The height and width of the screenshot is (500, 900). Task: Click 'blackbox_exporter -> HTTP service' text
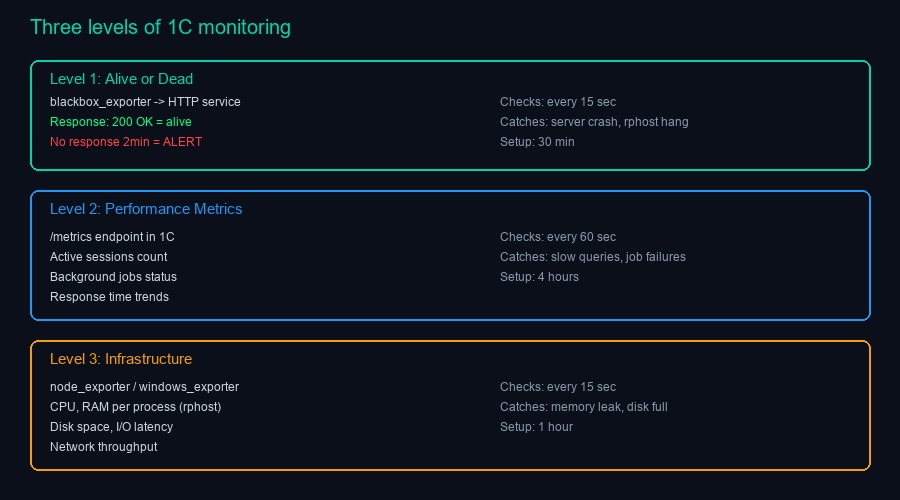coord(145,102)
